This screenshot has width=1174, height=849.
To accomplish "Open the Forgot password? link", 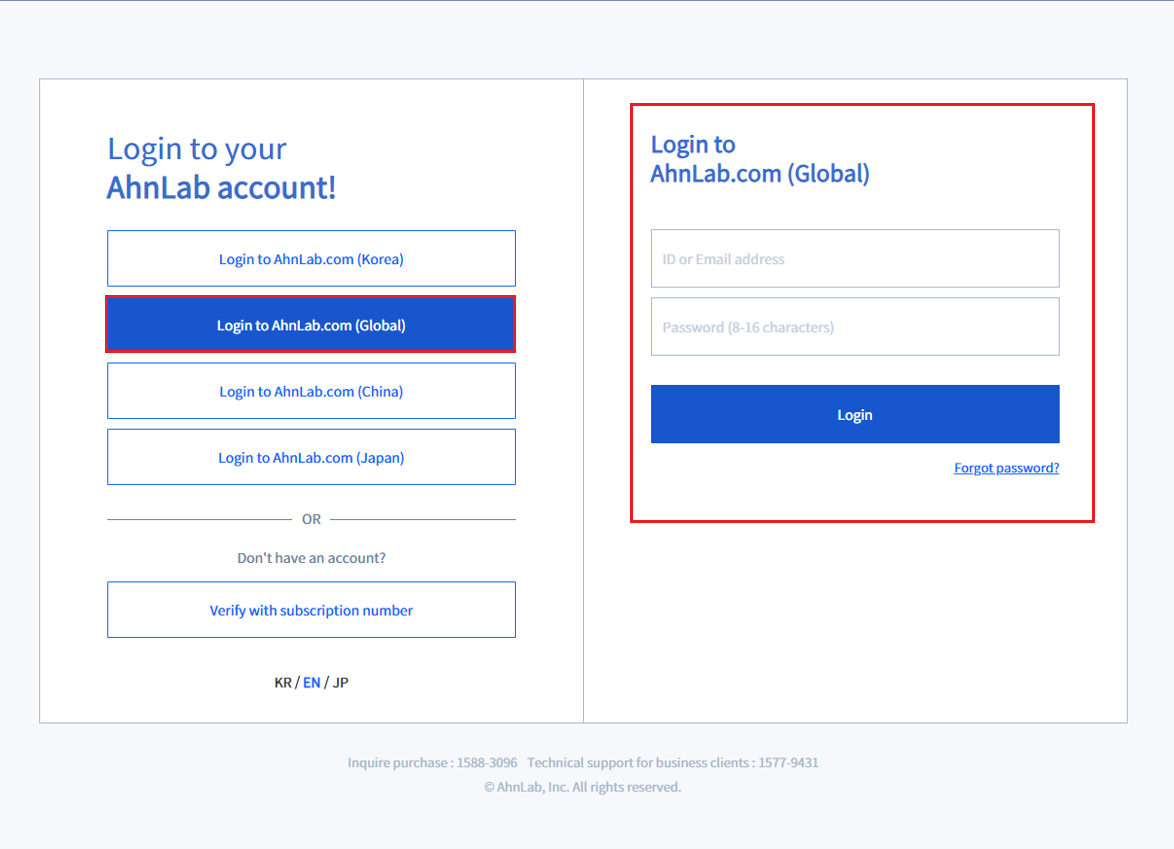I will click(x=1006, y=468).
